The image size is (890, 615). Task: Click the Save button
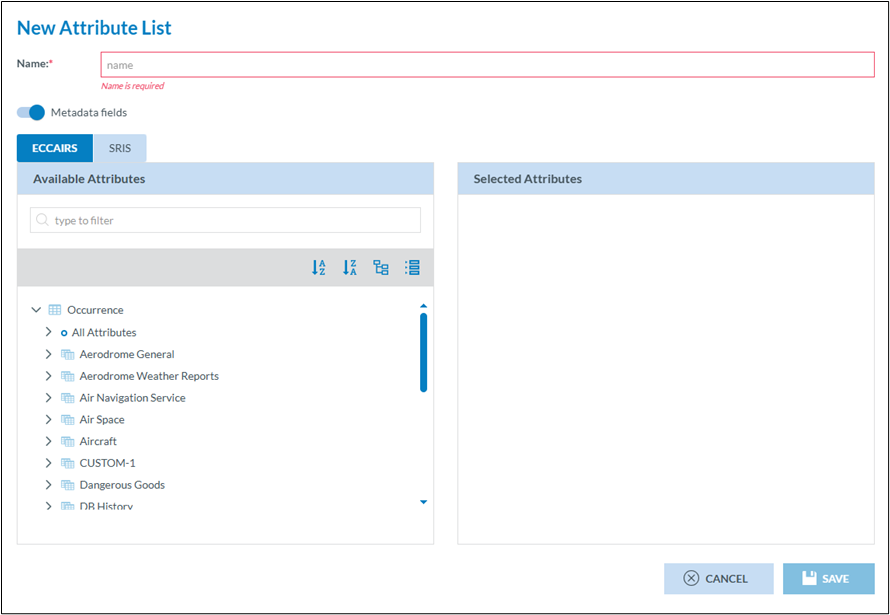[828, 578]
